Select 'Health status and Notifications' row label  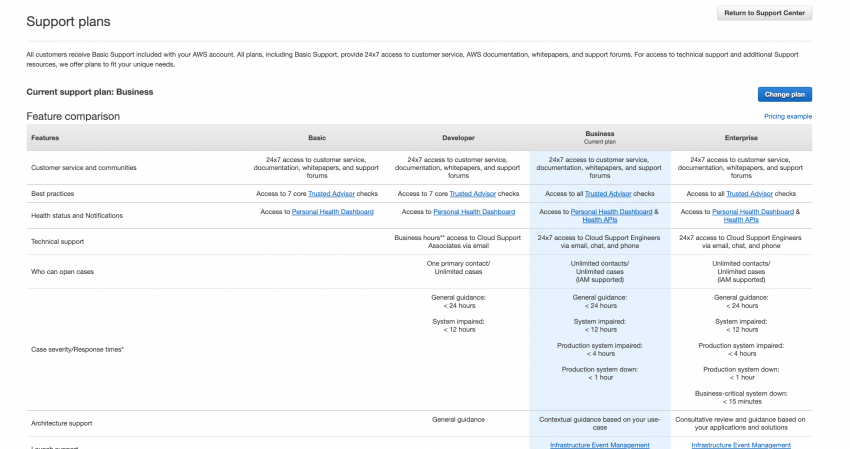(77, 215)
